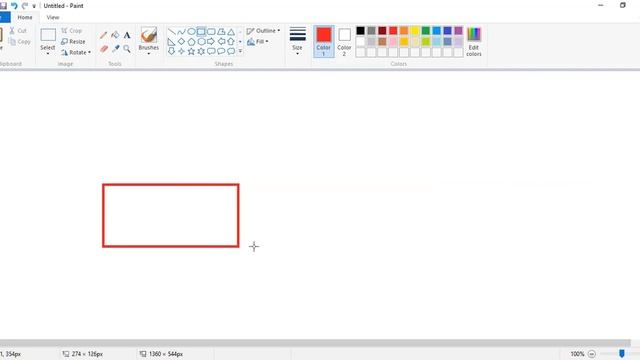This screenshot has height=360, width=640.
Task: Select the Fill with color bucket tool
Action: [116, 36]
